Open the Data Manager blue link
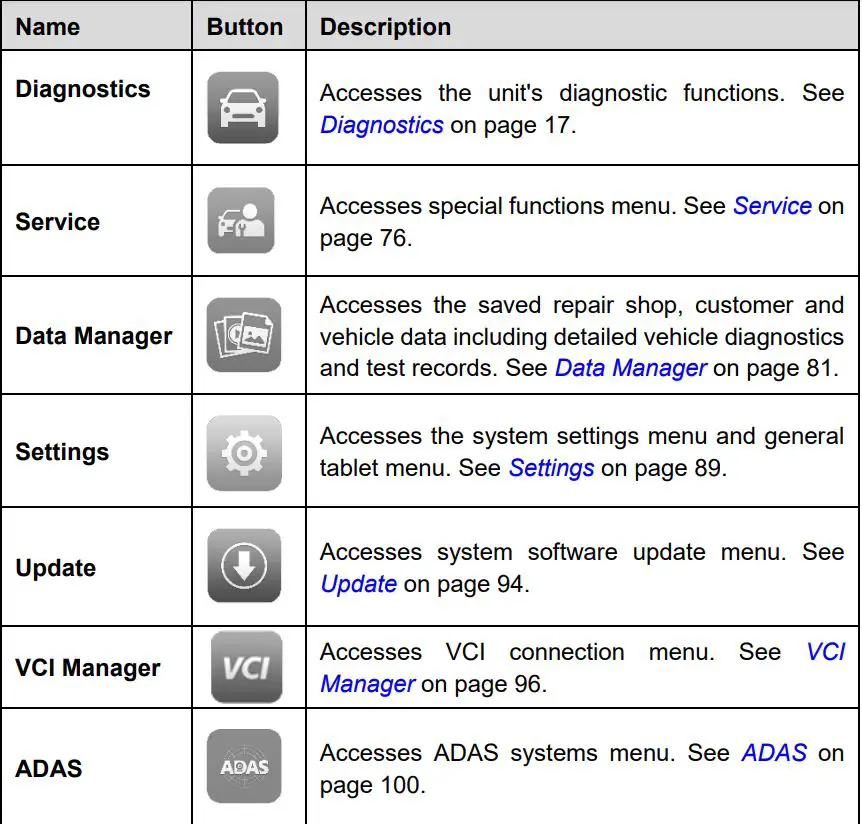Image resolution: width=862 pixels, height=824 pixels. [631, 368]
